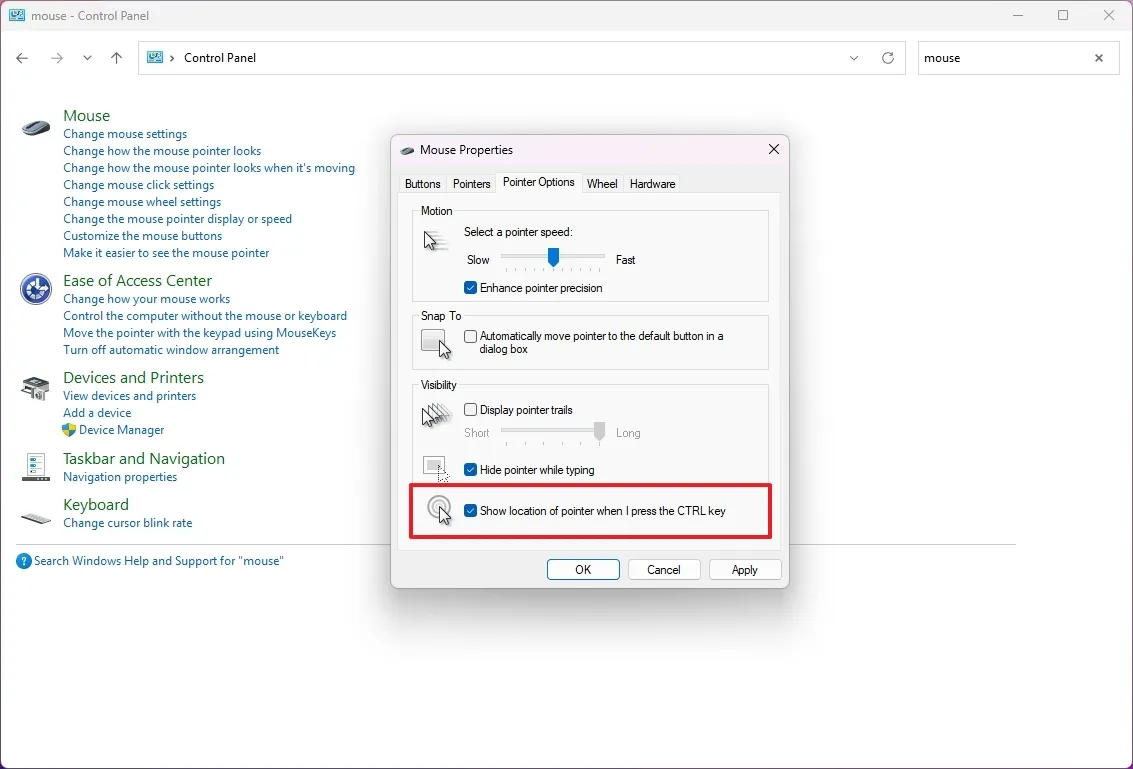
Task: Click the Control Panel icon in the address bar
Action: pos(157,58)
